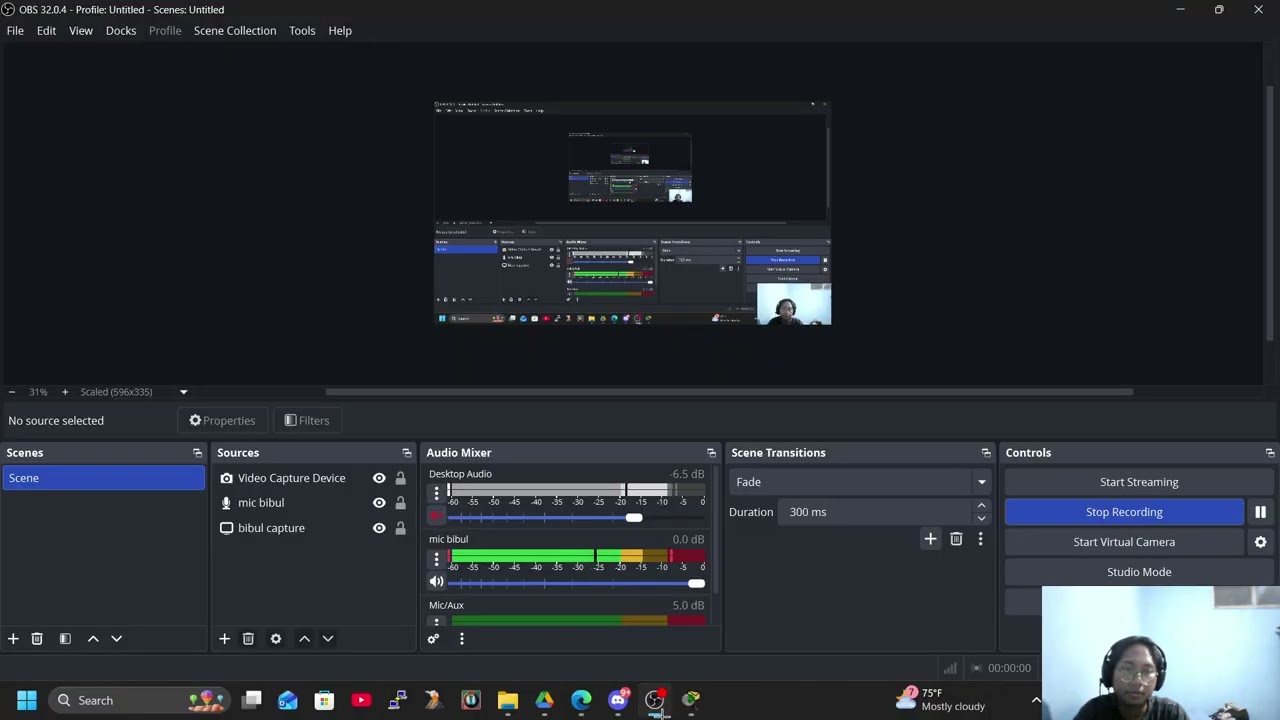Open Desktop Audio three-dot options
The image size is (1280, 720).
coord(436,493)
